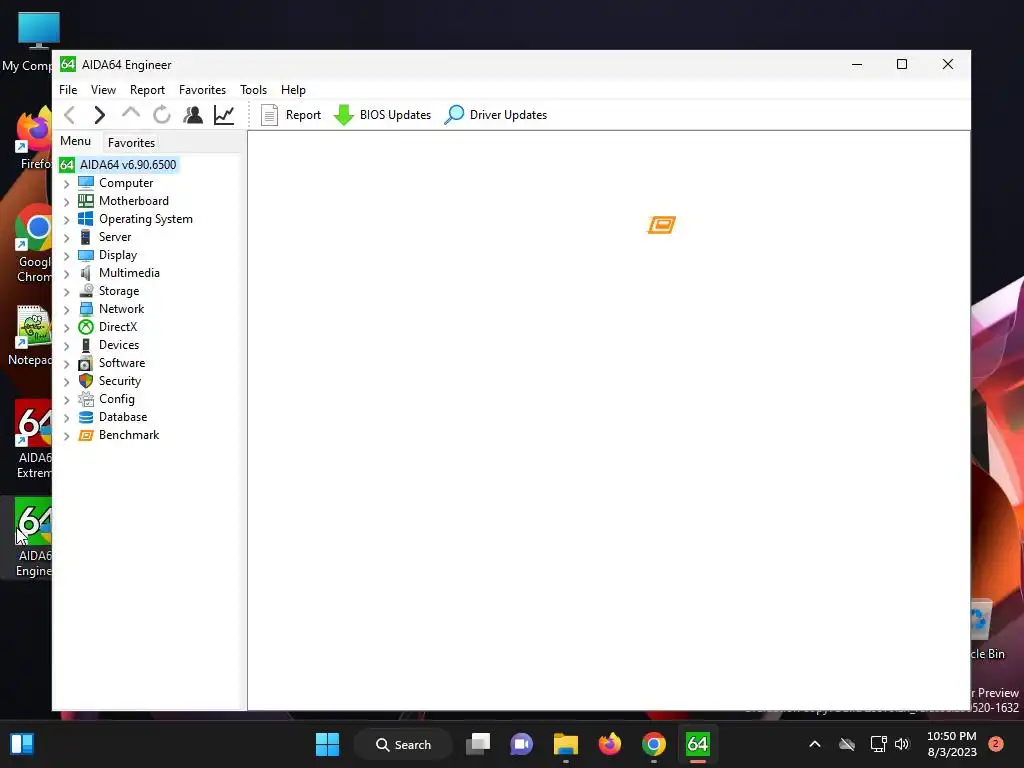Viewport: 1024px width, 768px height.
Task: Expand the Operating System tree node
Action: click(66, 220)
